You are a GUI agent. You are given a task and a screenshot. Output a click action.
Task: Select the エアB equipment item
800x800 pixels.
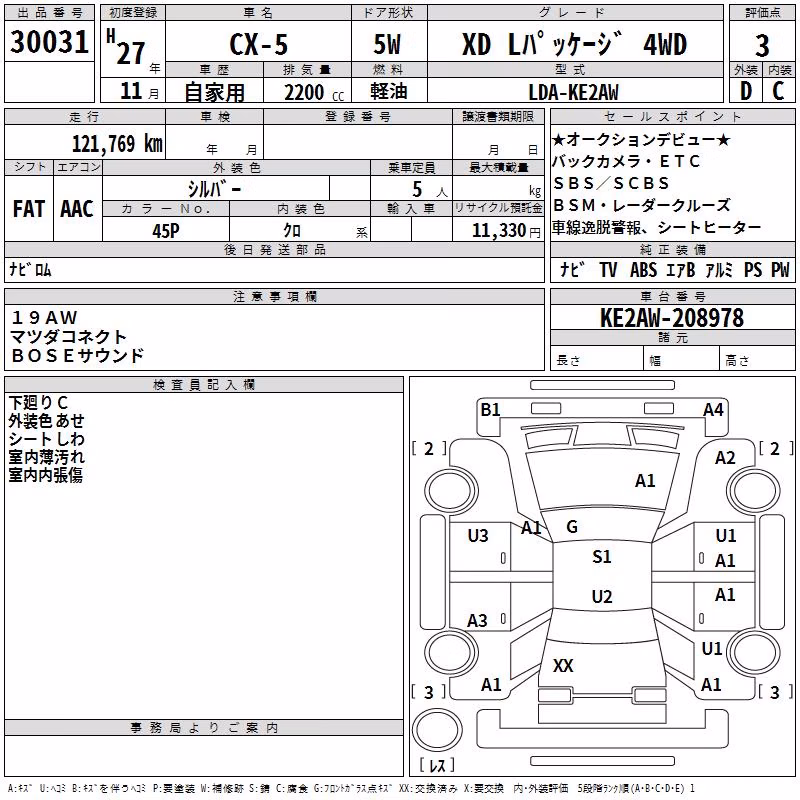(x=681, y=270)
